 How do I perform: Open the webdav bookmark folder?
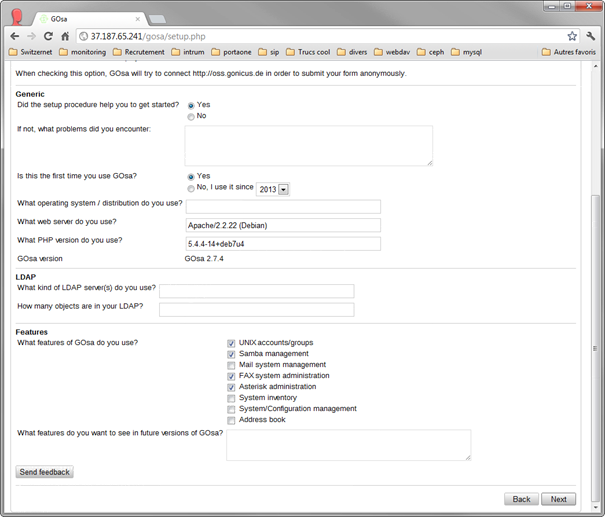[x=392, y=52]
